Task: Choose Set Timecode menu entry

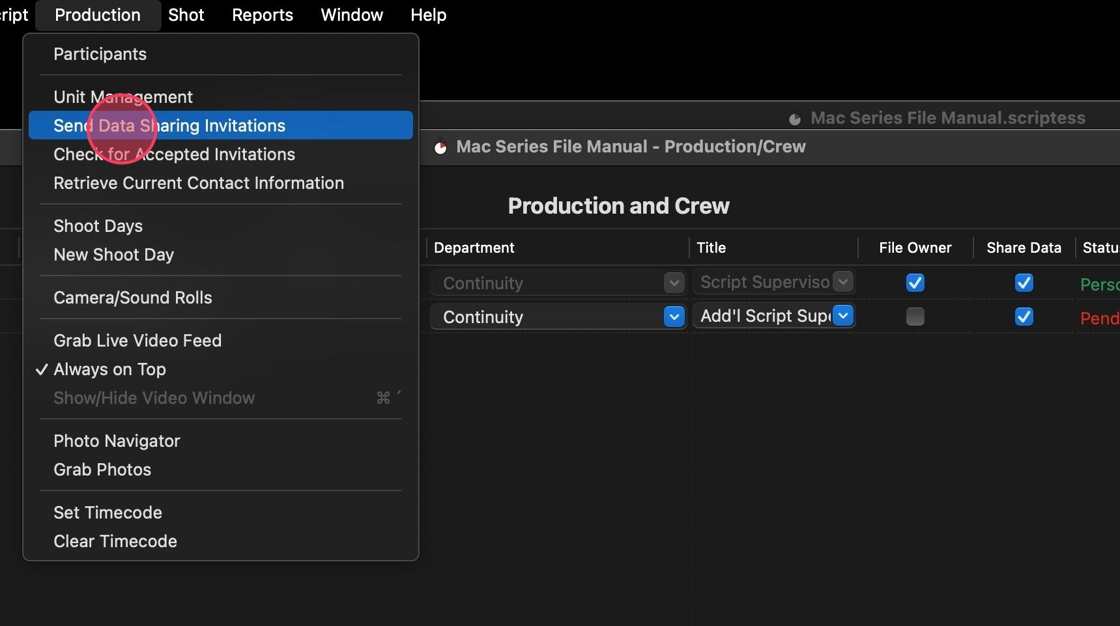Action: coord(107,513)
